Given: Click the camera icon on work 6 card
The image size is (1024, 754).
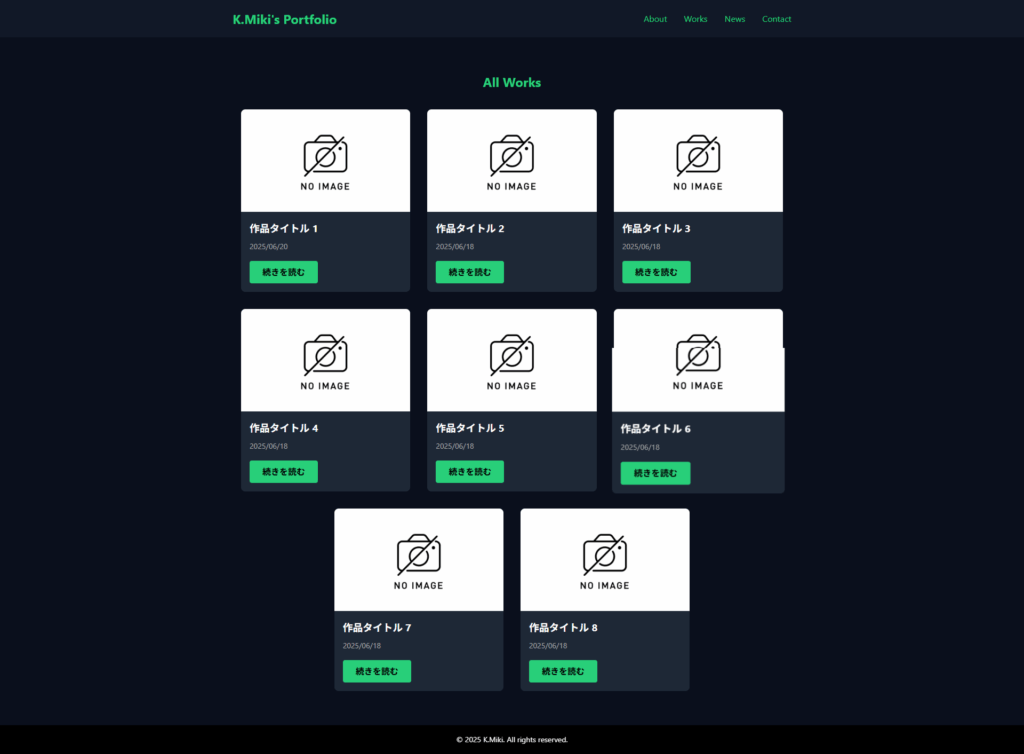Looking at the screenshot, I should (698, 355).
